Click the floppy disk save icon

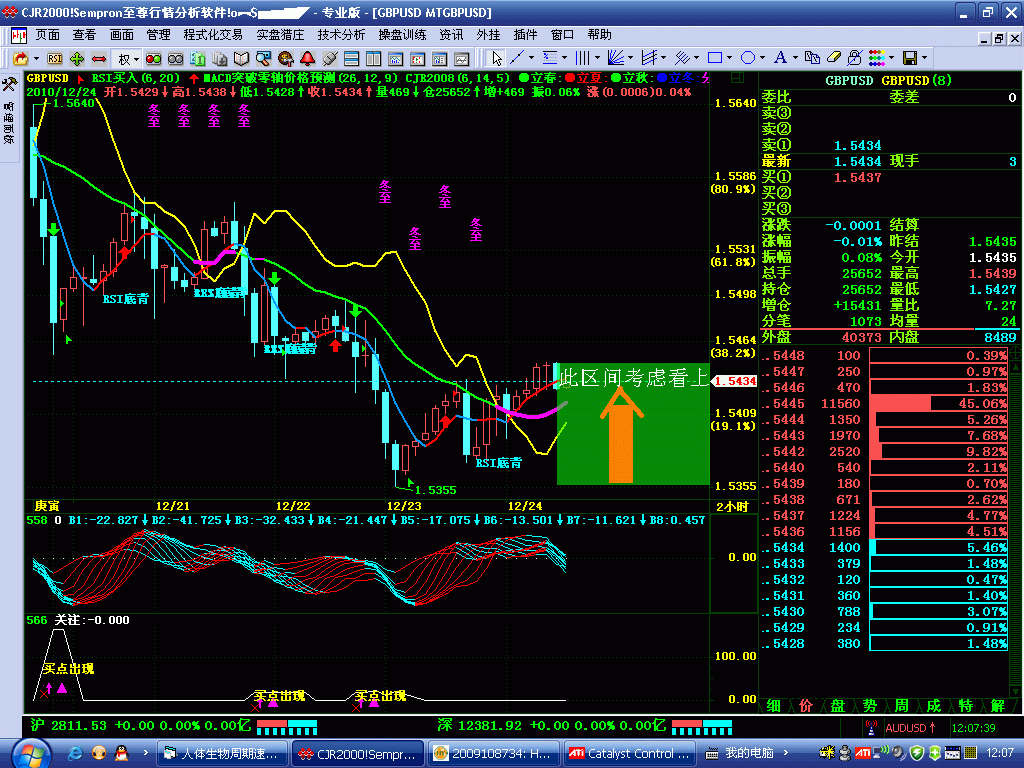coord(910,58)
